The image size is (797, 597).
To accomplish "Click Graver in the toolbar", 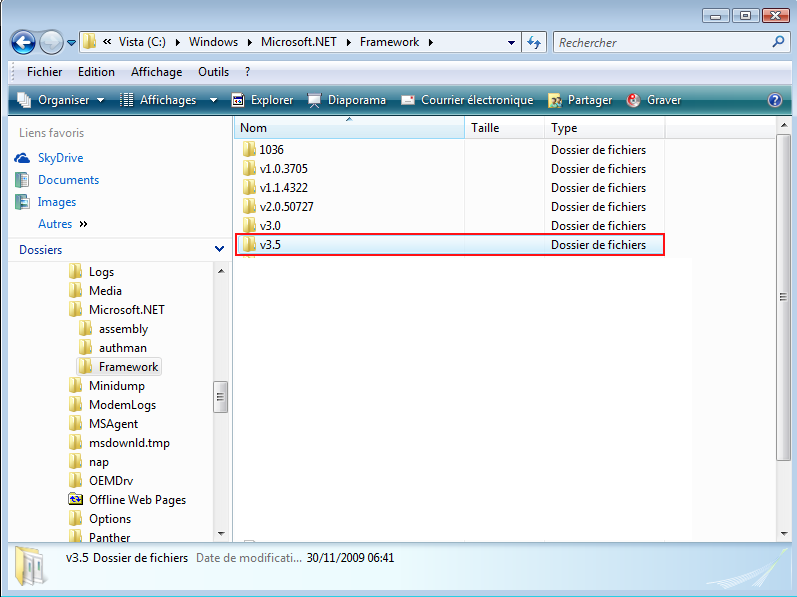I will click(654, 100).
